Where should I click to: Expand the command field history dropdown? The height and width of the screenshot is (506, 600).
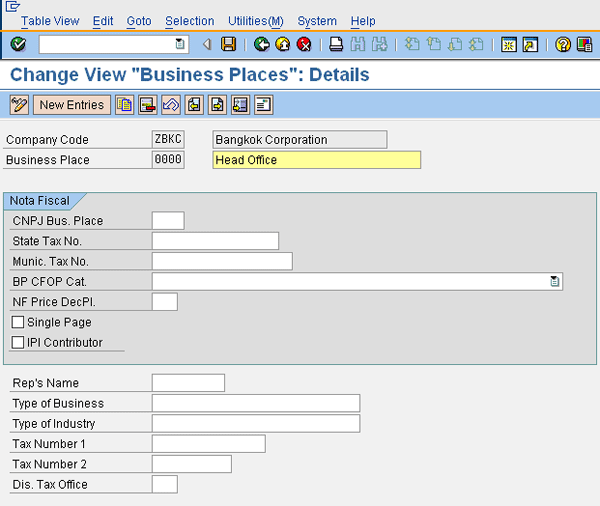coord(180,44)
